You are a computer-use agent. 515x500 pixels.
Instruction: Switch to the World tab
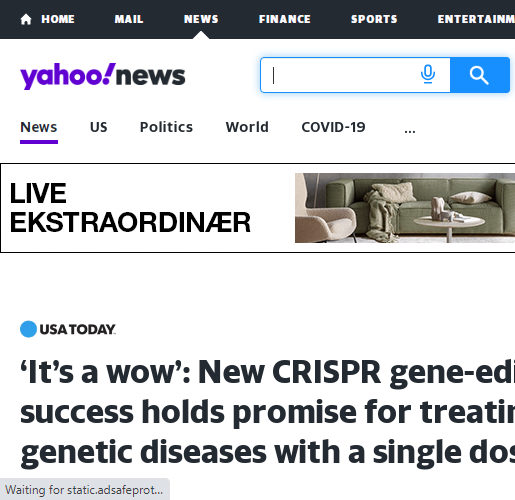247,127
